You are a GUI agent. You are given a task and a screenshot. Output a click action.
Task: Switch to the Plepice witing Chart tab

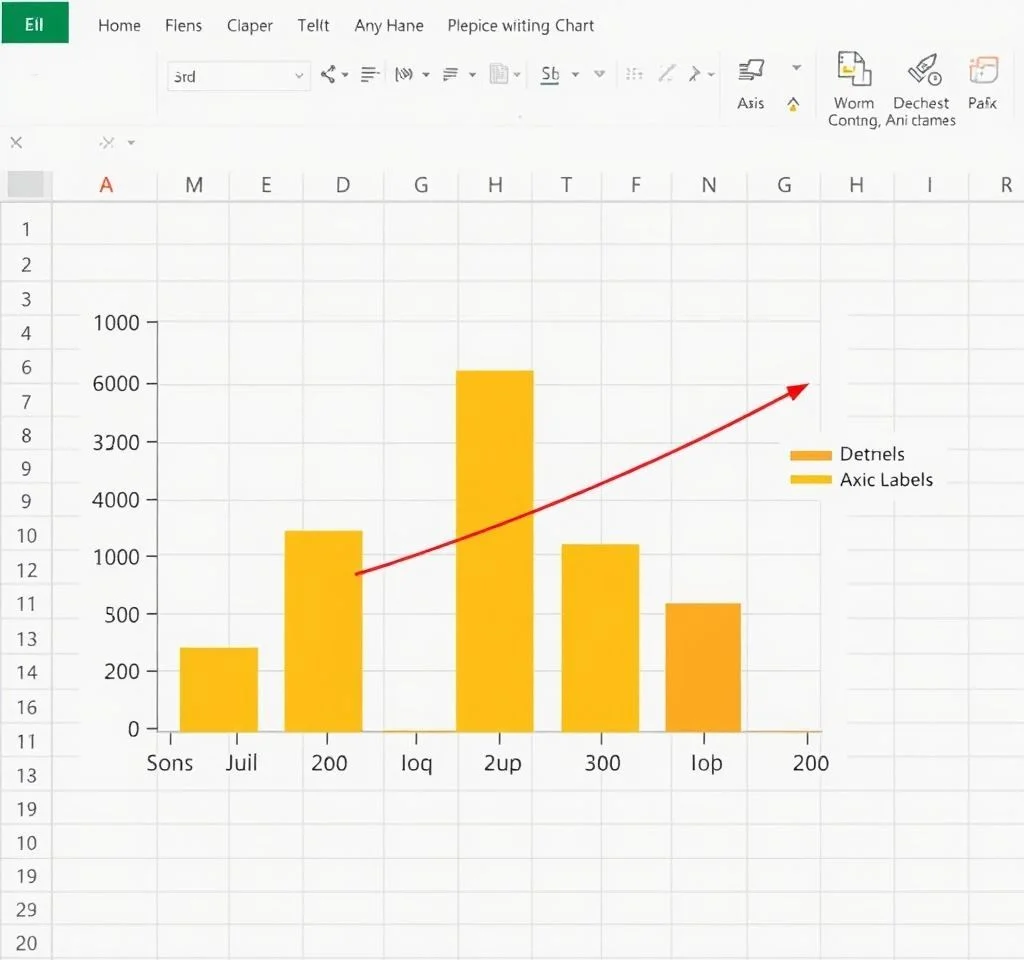[x=520, y=25]
